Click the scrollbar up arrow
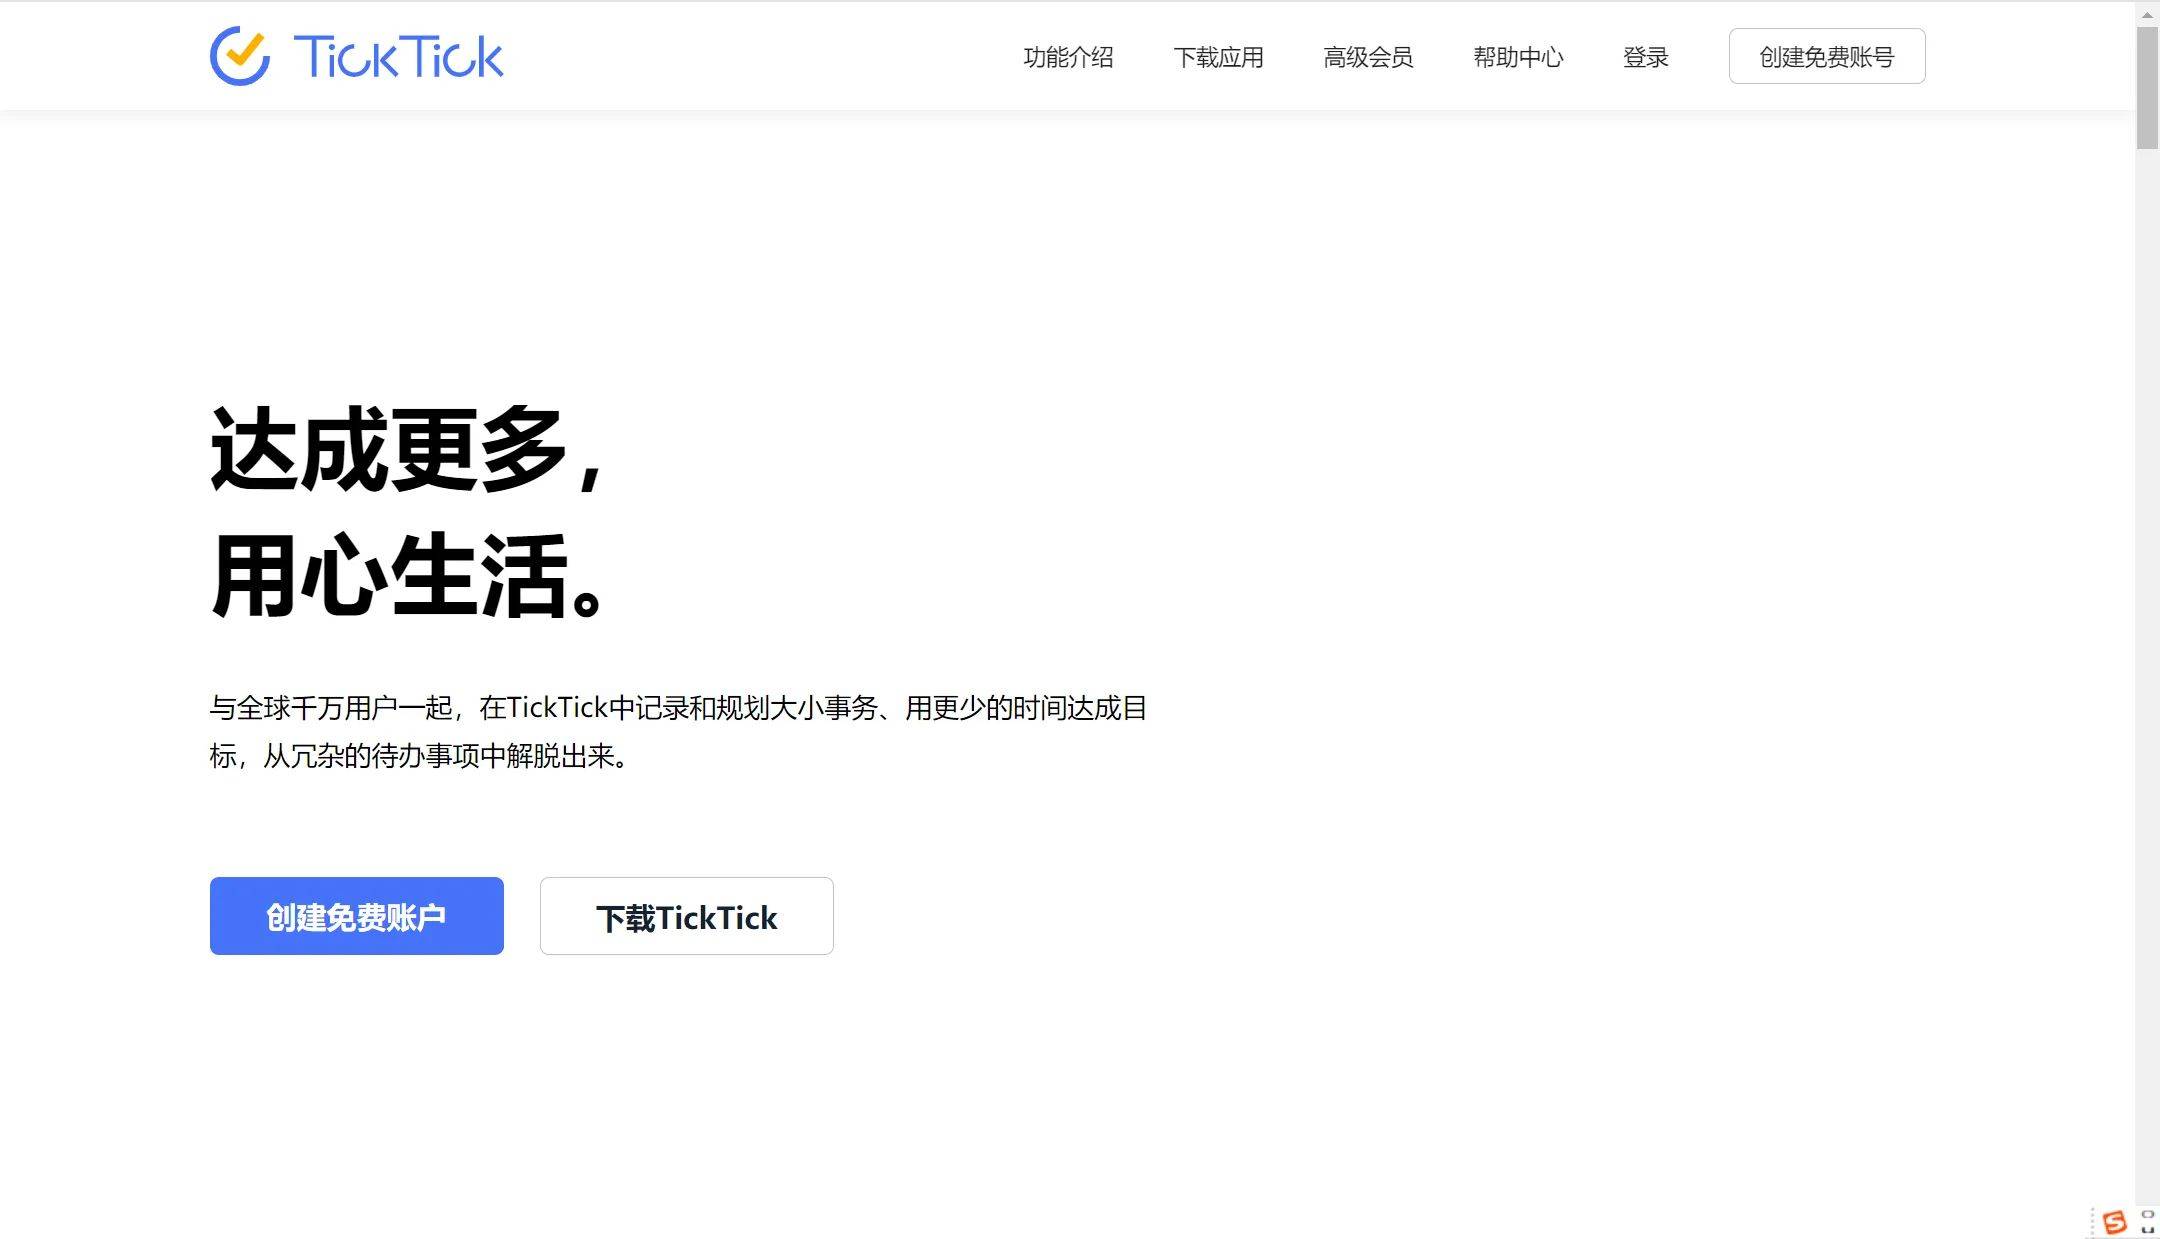Screen dimensions: 2160x1239 click(2147, 14)
